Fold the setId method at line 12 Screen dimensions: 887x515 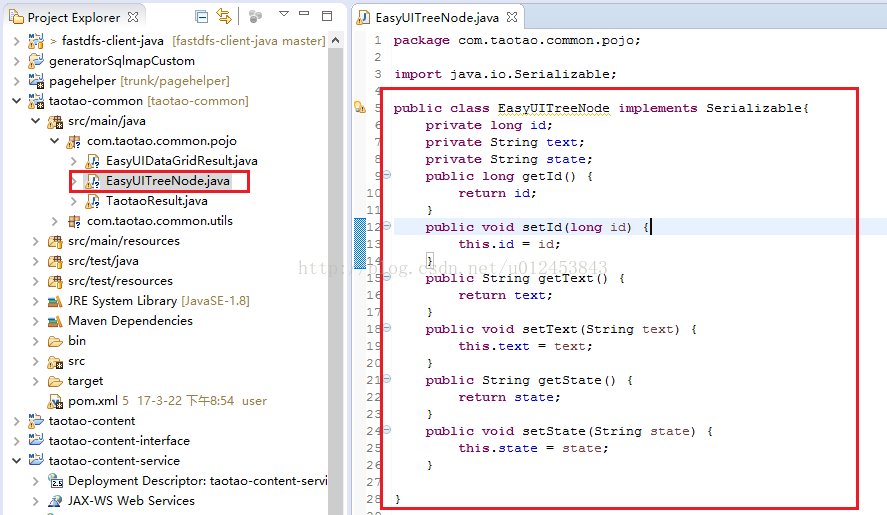point(387,226)
